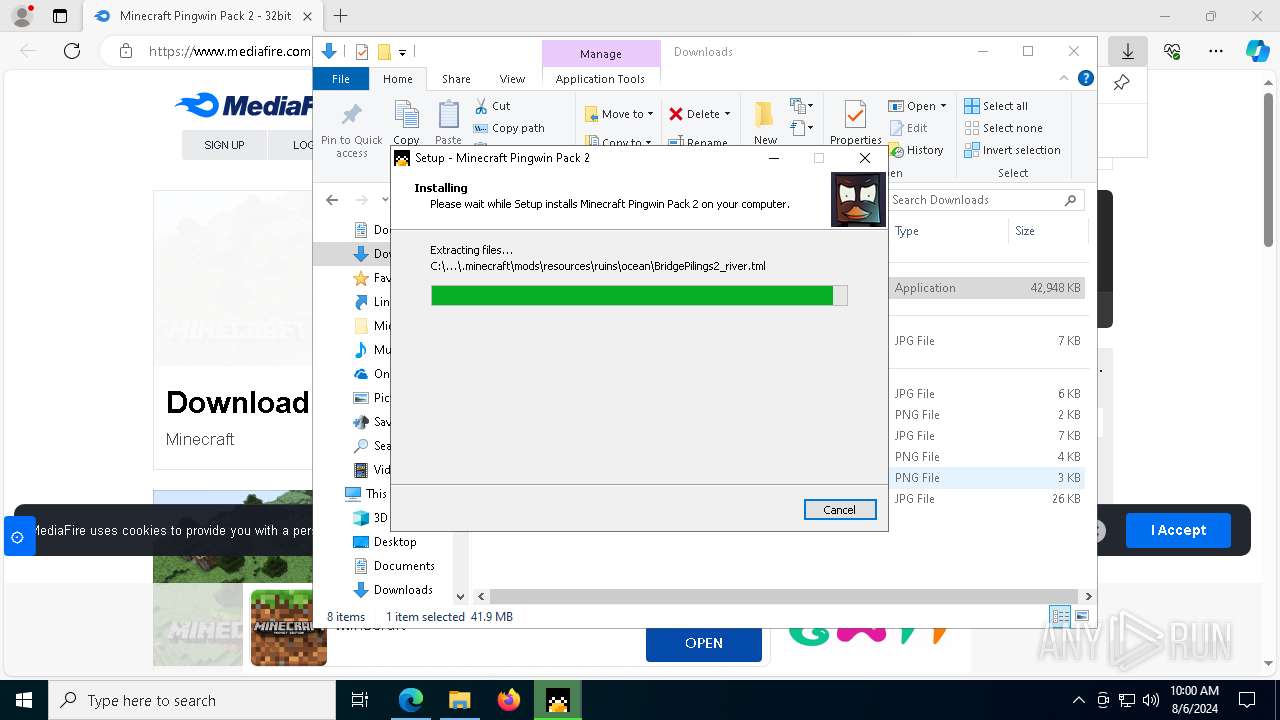This screenshot has height=720, width=1280.
Task: Switch to Details view layout
Action: [1060, 616]
